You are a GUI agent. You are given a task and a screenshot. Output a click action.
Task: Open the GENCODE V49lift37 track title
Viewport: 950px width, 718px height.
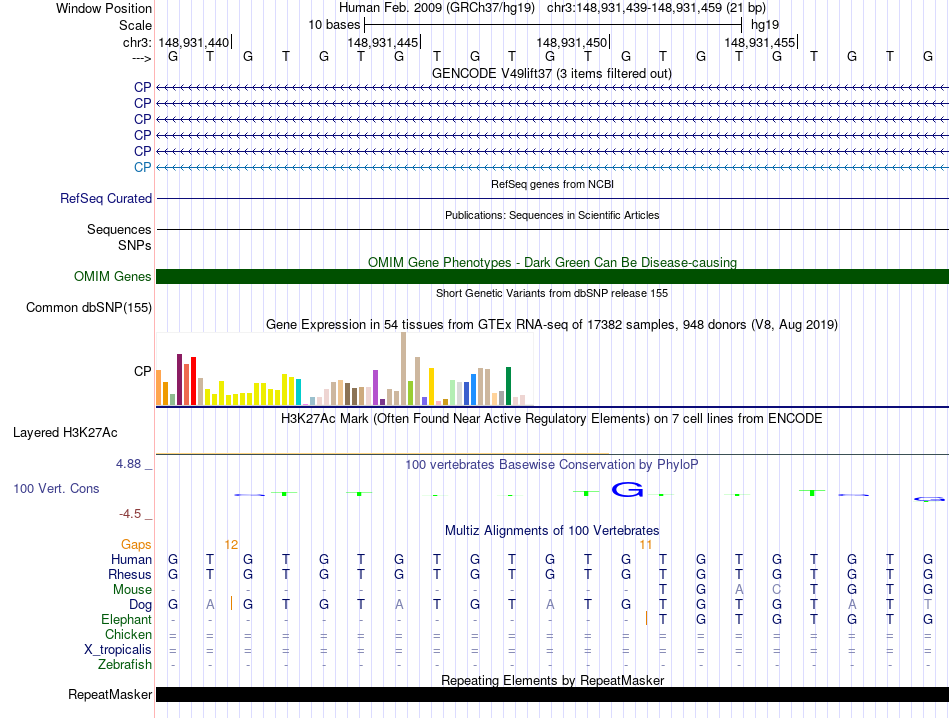[x=551, y=73]
